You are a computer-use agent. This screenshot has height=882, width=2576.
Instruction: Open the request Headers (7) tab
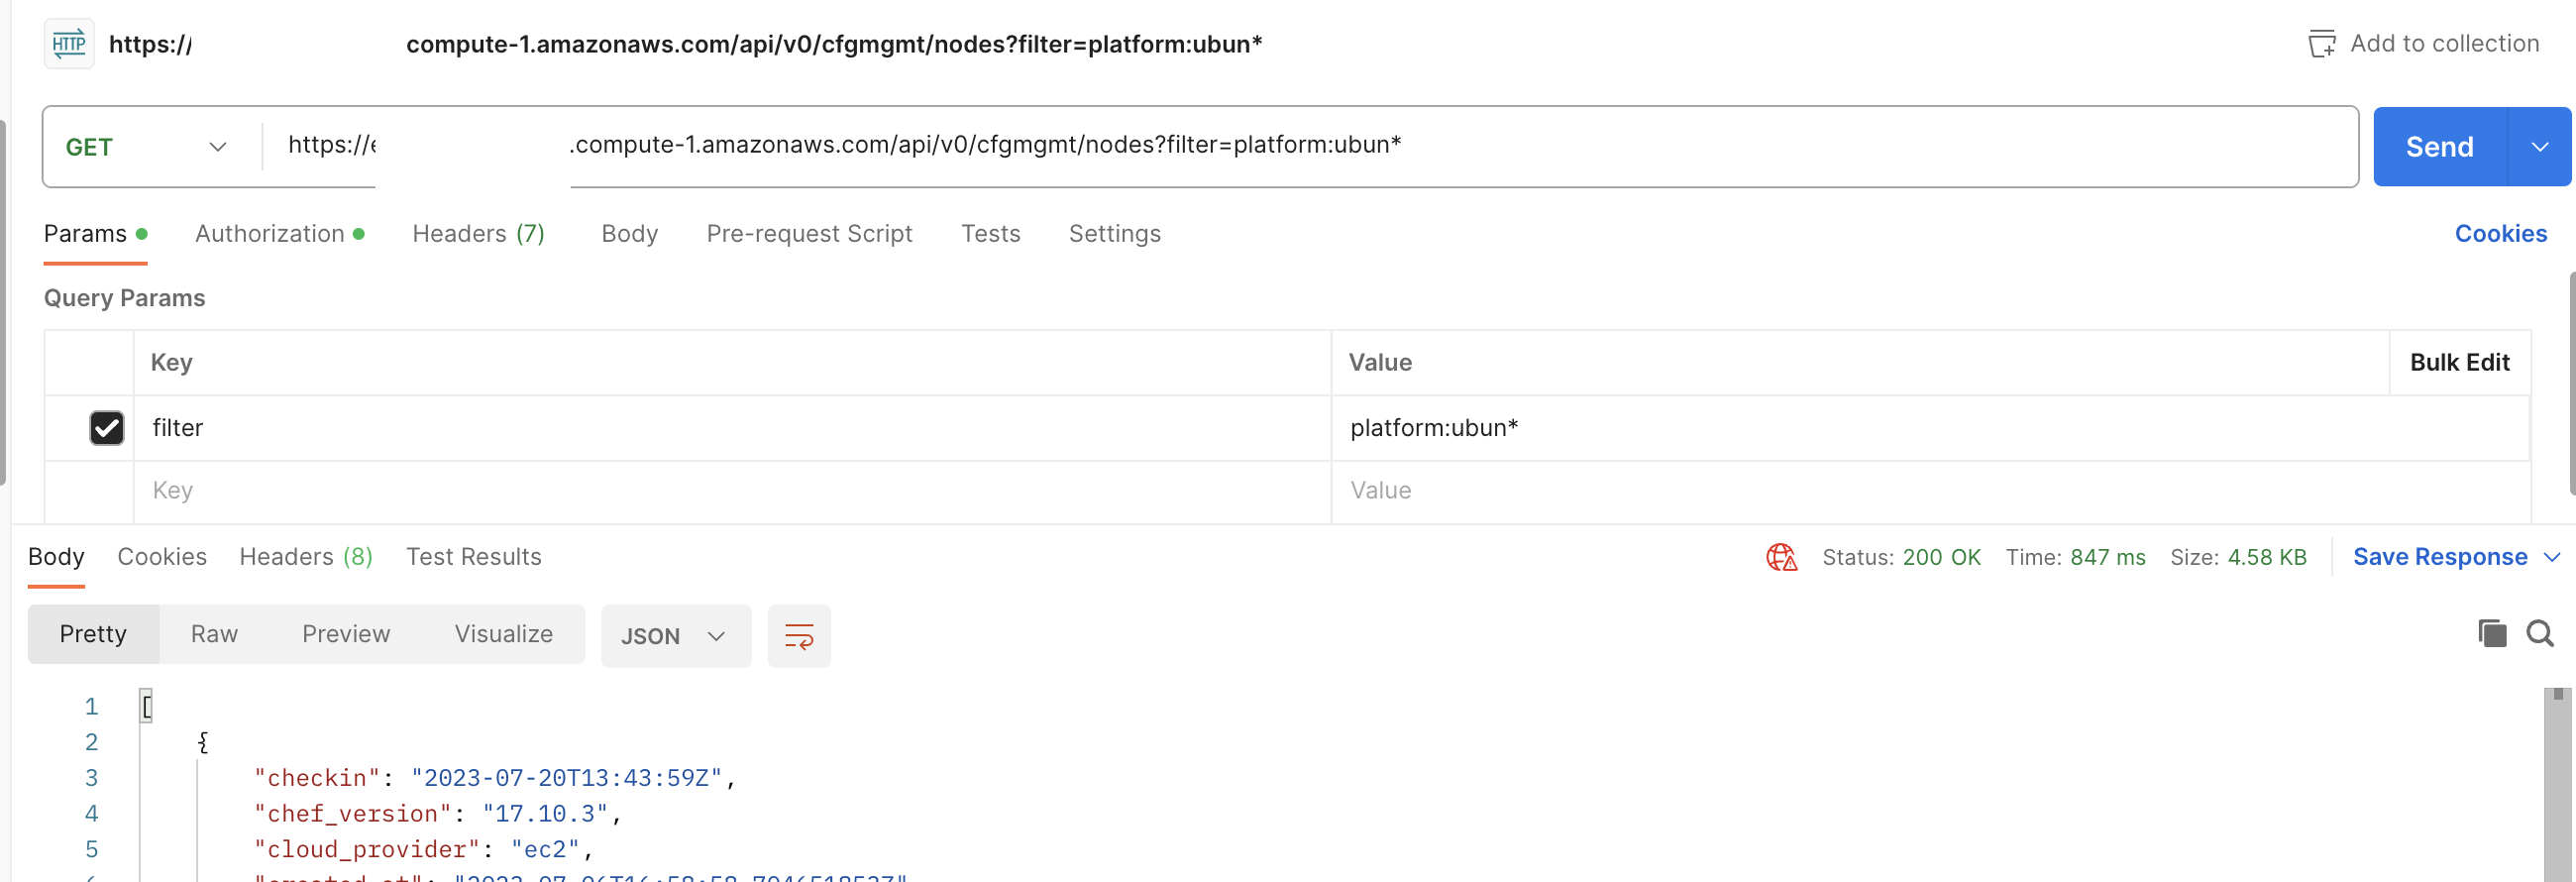(479, 234)
